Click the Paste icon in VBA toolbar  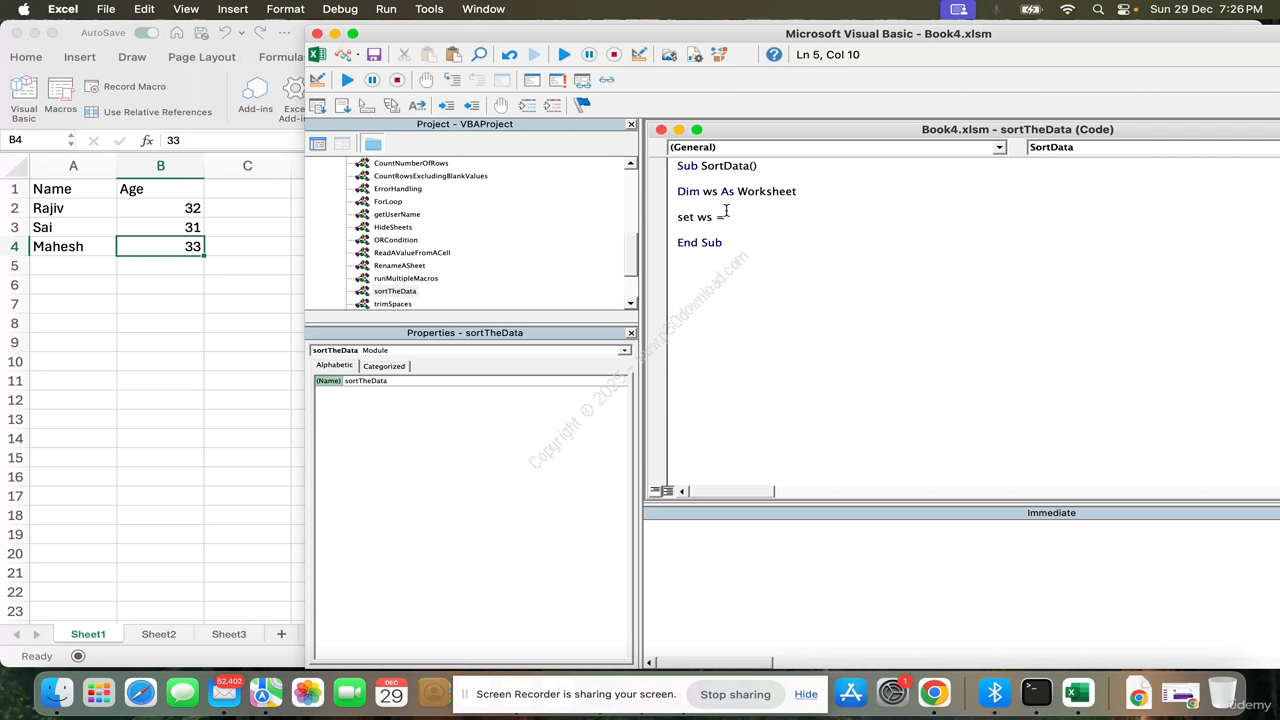point(453,54)
